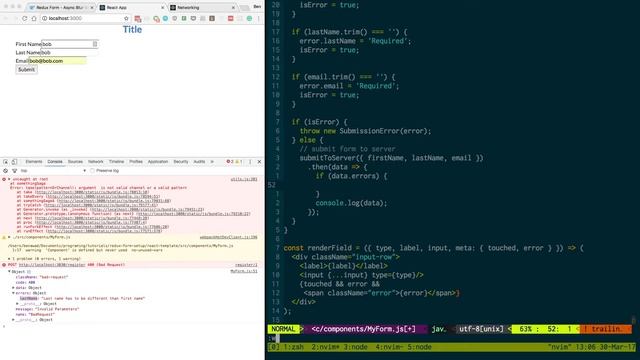
Task: Select the DevTools inspect element icon
Action: point(6,162)
